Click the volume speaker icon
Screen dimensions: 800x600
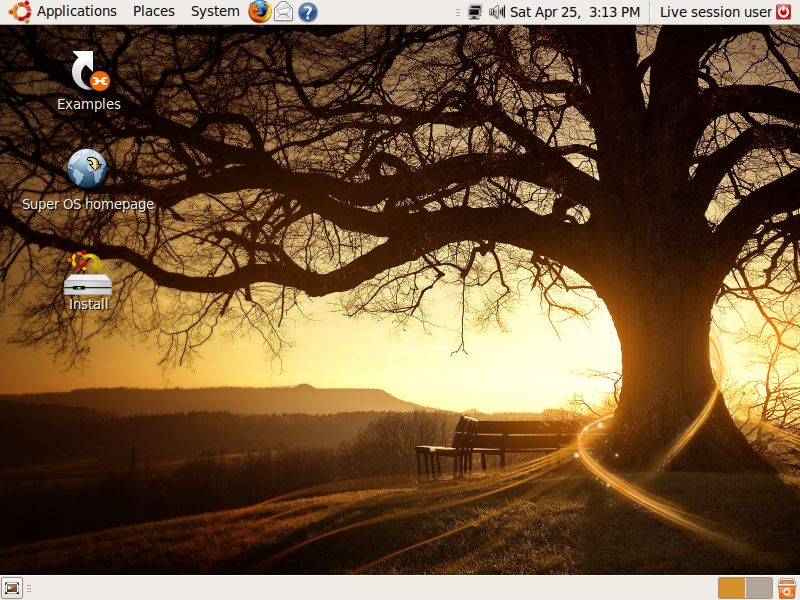(x=497, y=12)
